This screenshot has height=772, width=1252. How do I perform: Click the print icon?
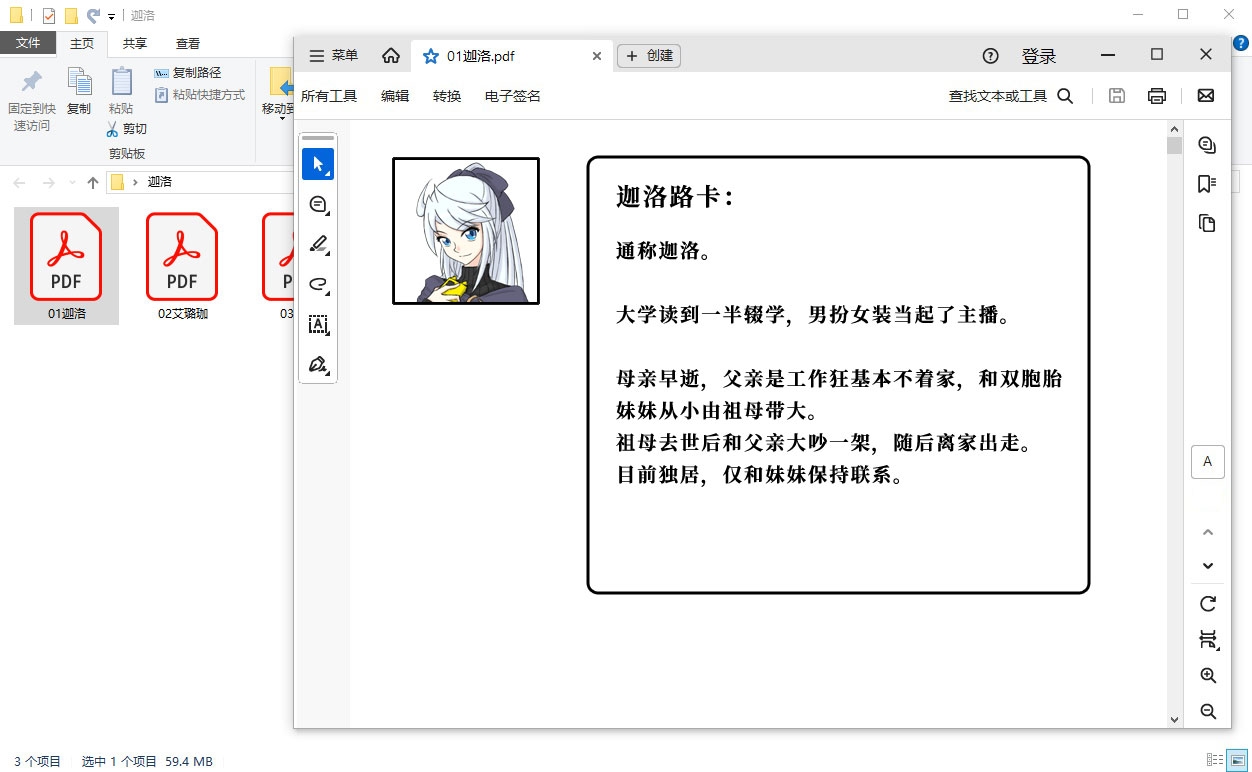[1157, 96]
